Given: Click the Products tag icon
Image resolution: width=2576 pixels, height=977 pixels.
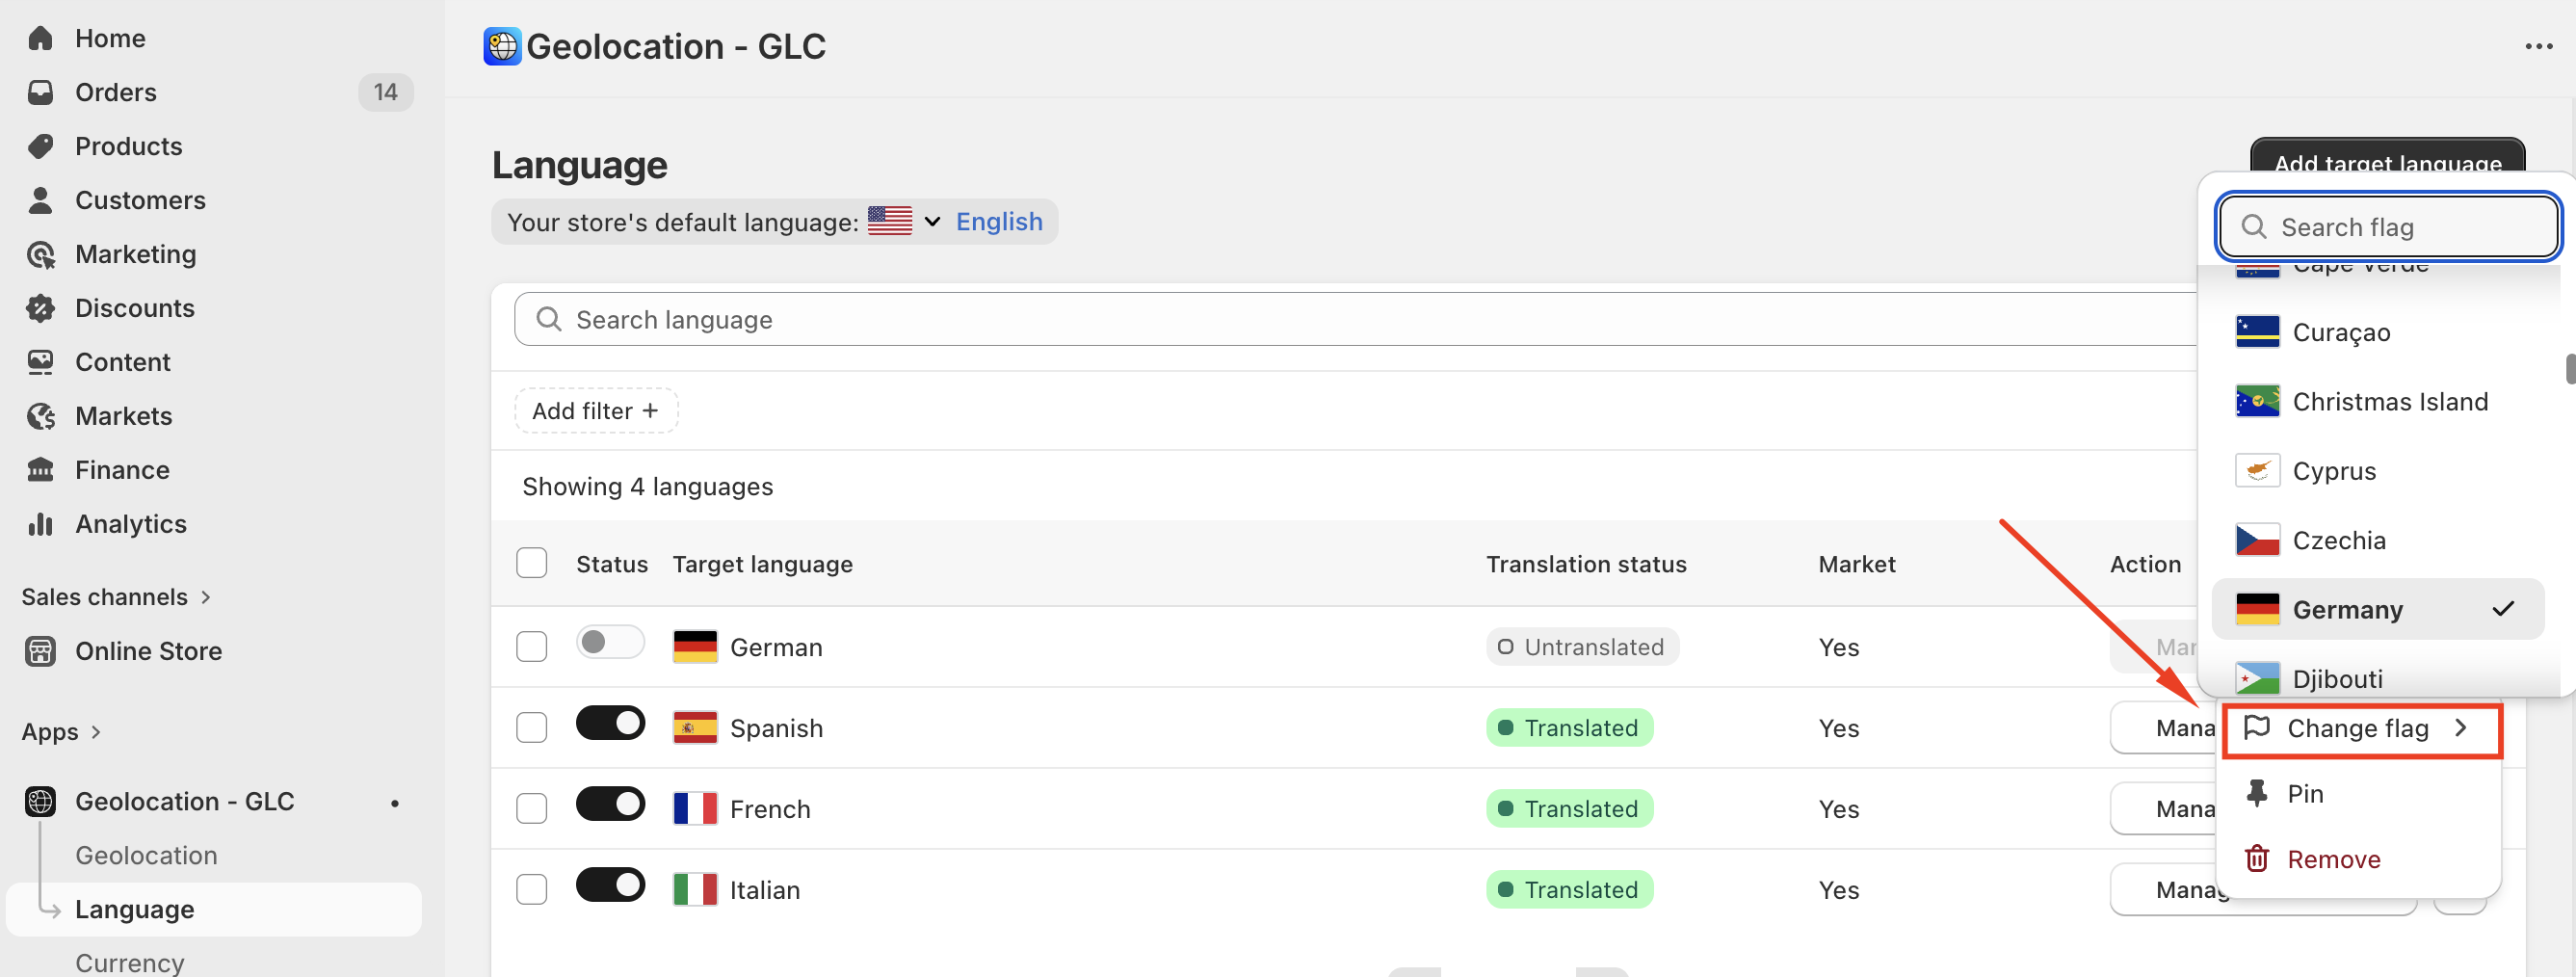Looking at the screenshot, I should pos(40,146).
